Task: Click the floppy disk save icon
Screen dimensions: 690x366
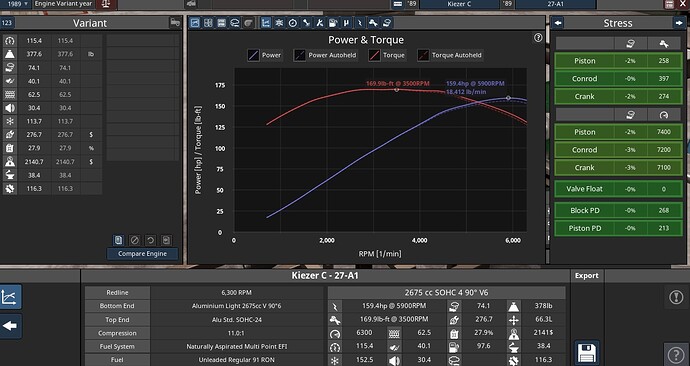Action: point(587,353)
